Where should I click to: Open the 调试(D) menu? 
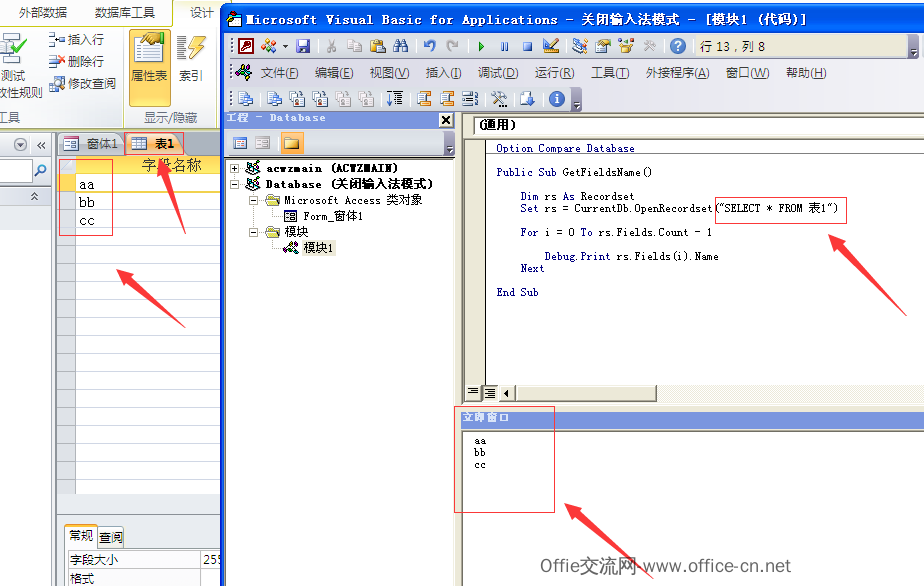pyautogui.click(x=498, y=73)
